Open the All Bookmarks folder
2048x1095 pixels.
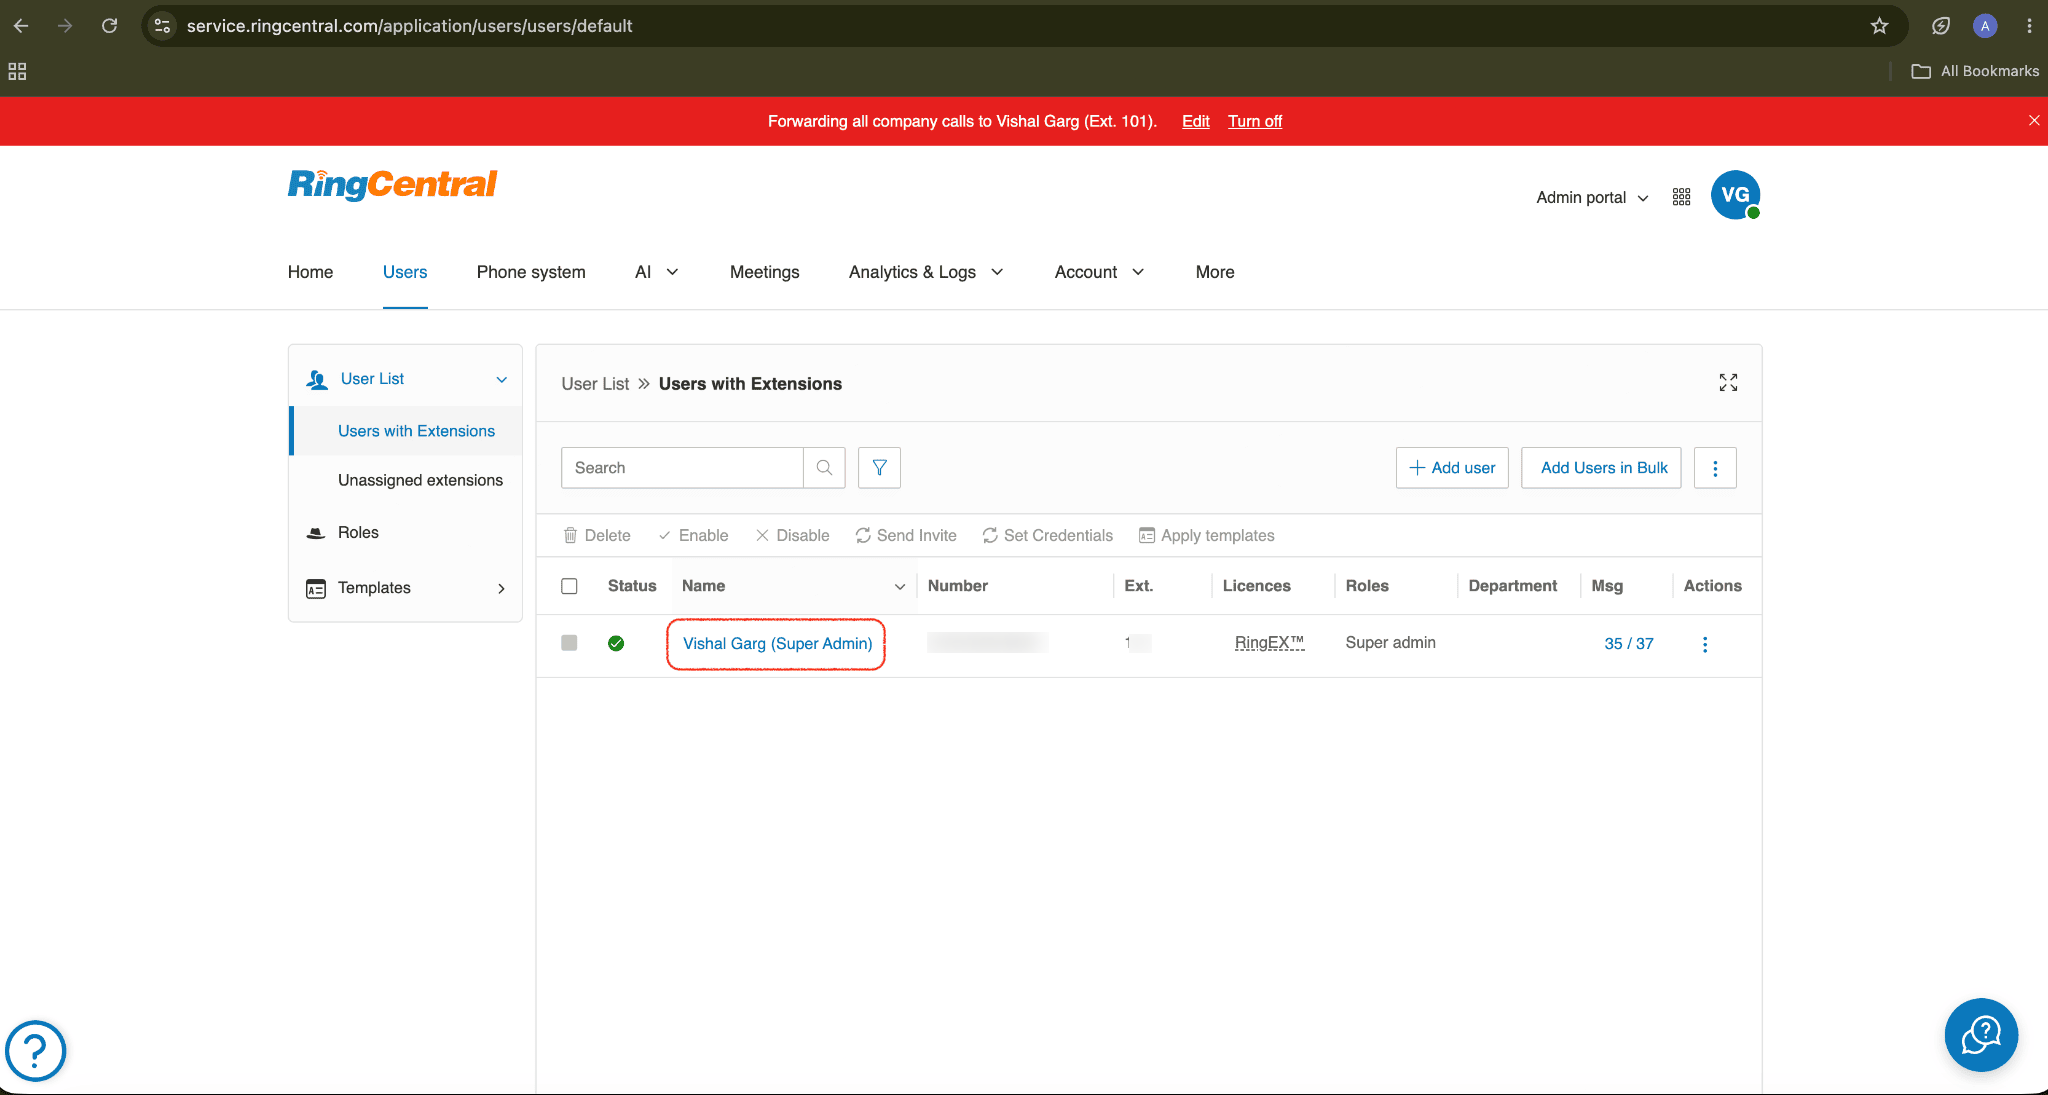tap(1975, 71)
